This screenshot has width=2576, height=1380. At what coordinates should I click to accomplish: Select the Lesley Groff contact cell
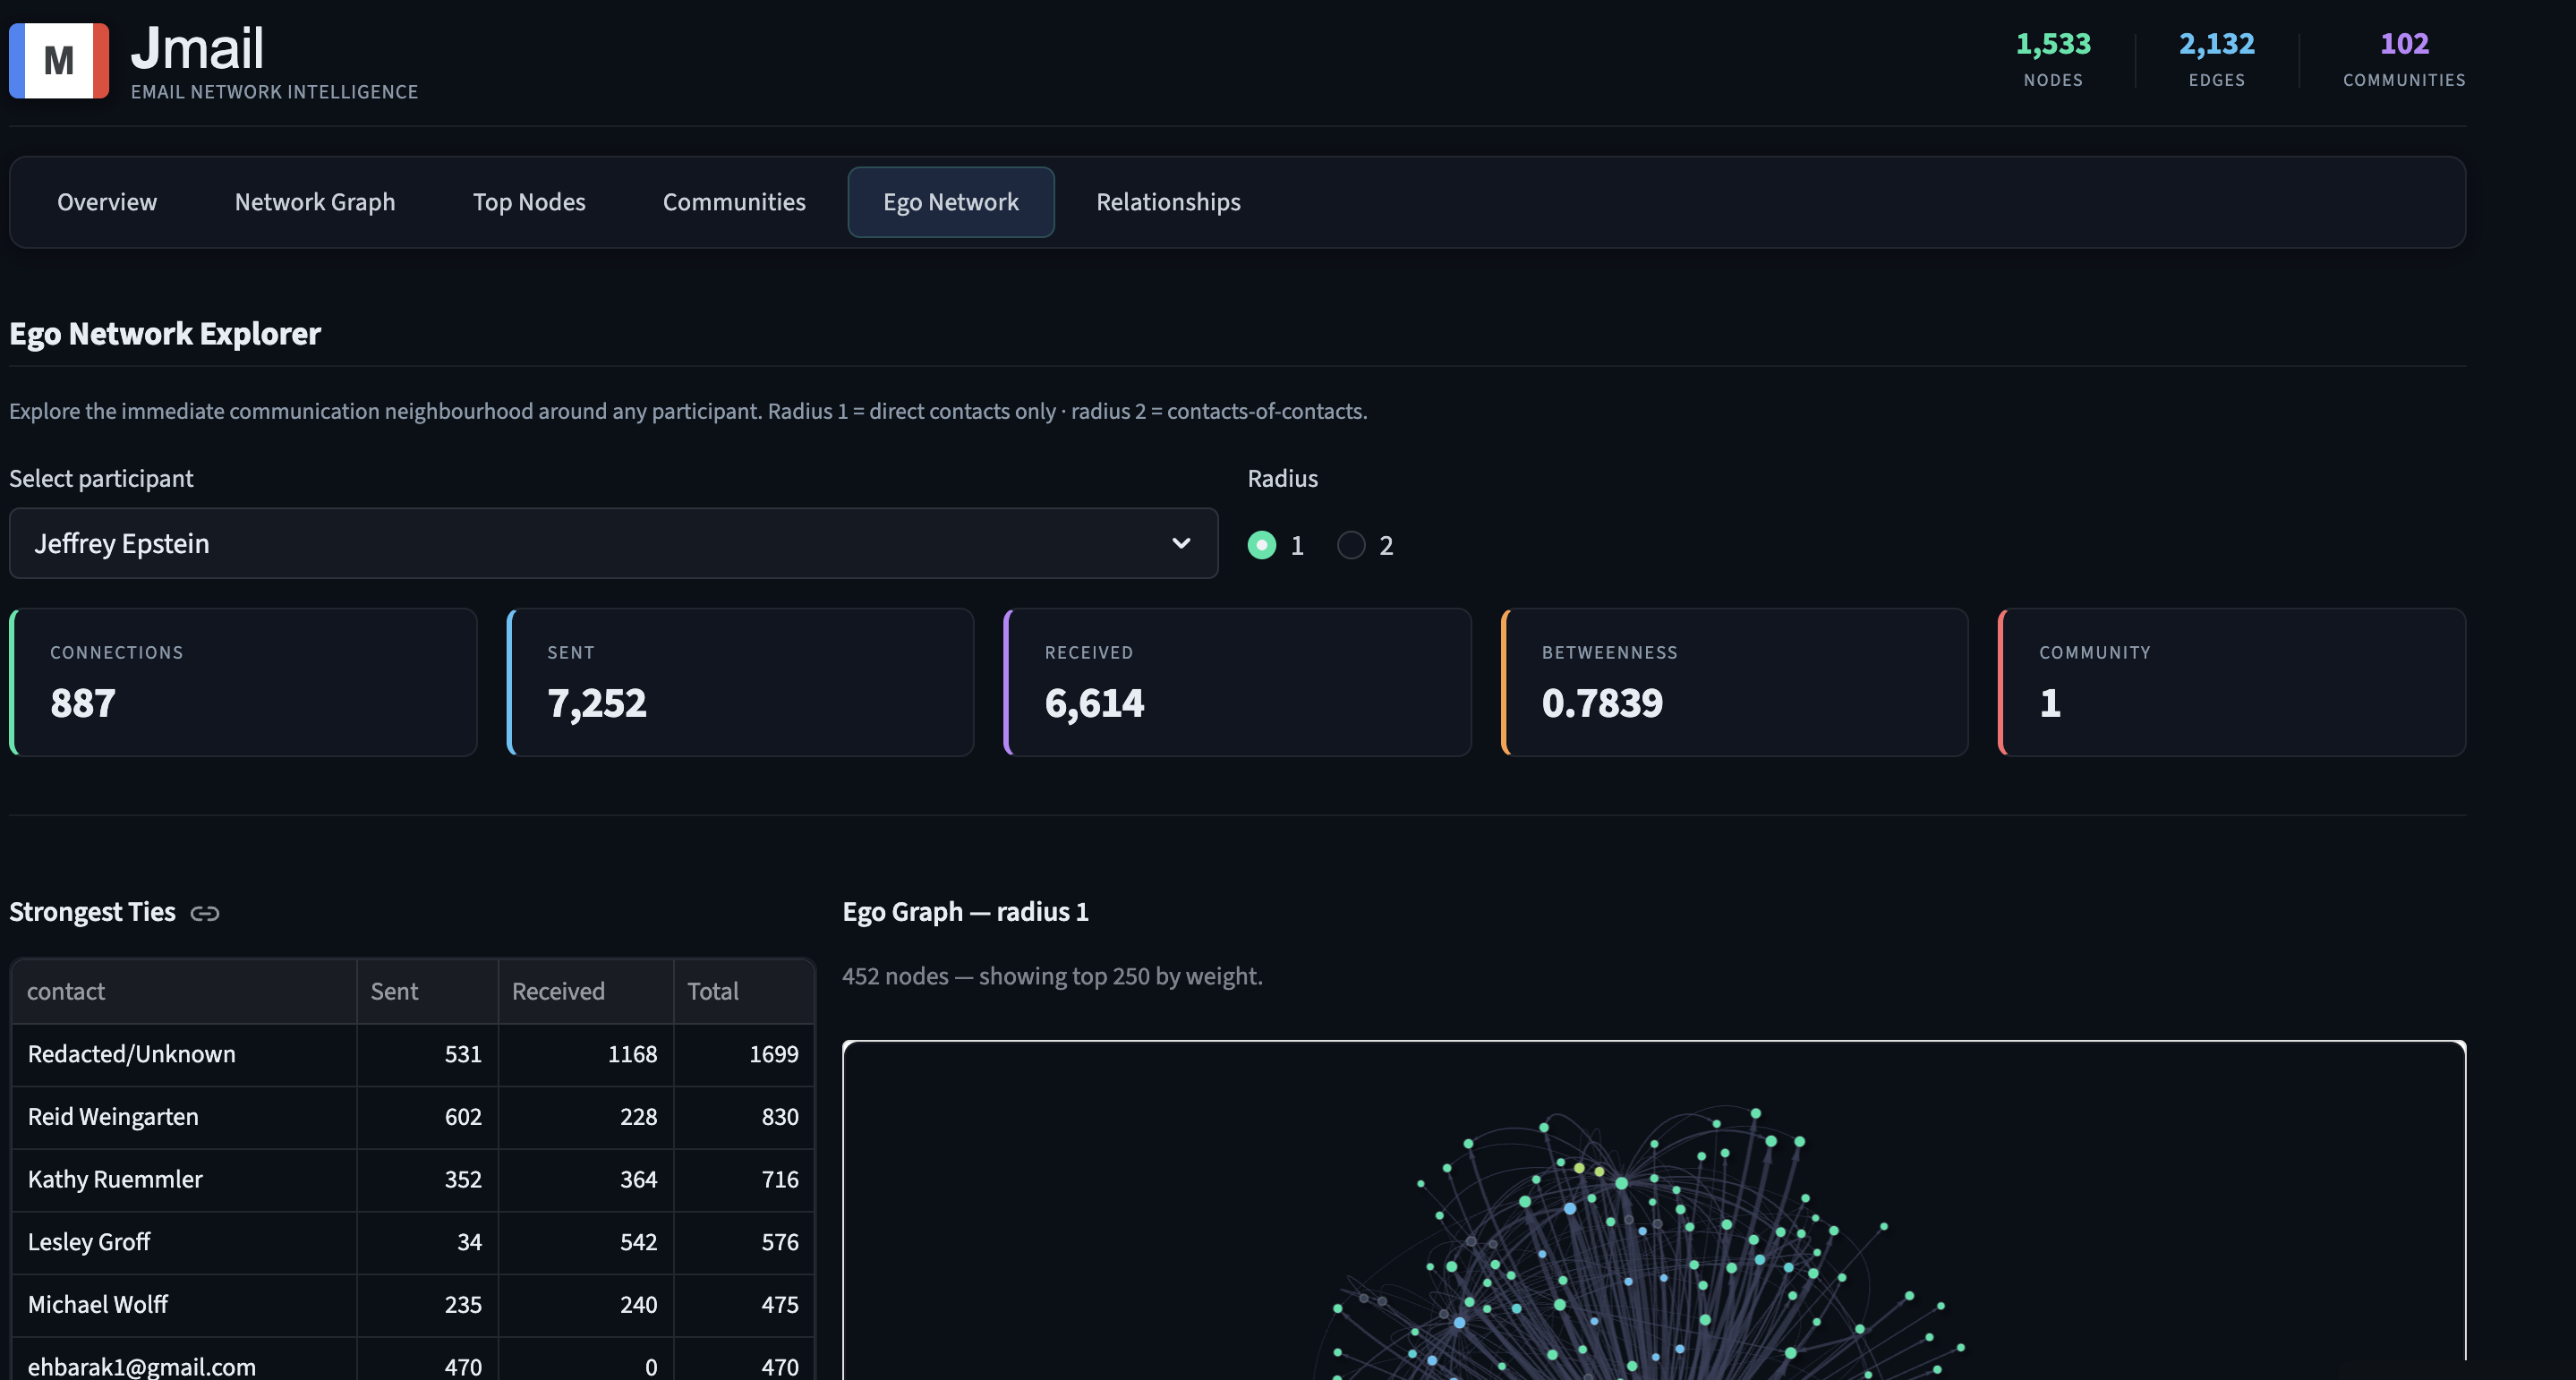click(184, 1242)
